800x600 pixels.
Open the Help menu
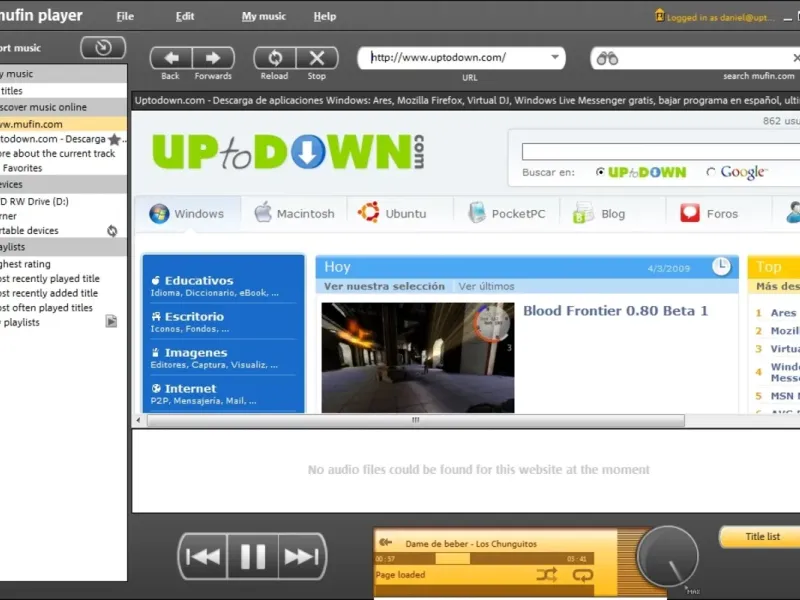(x=324, y=16)
